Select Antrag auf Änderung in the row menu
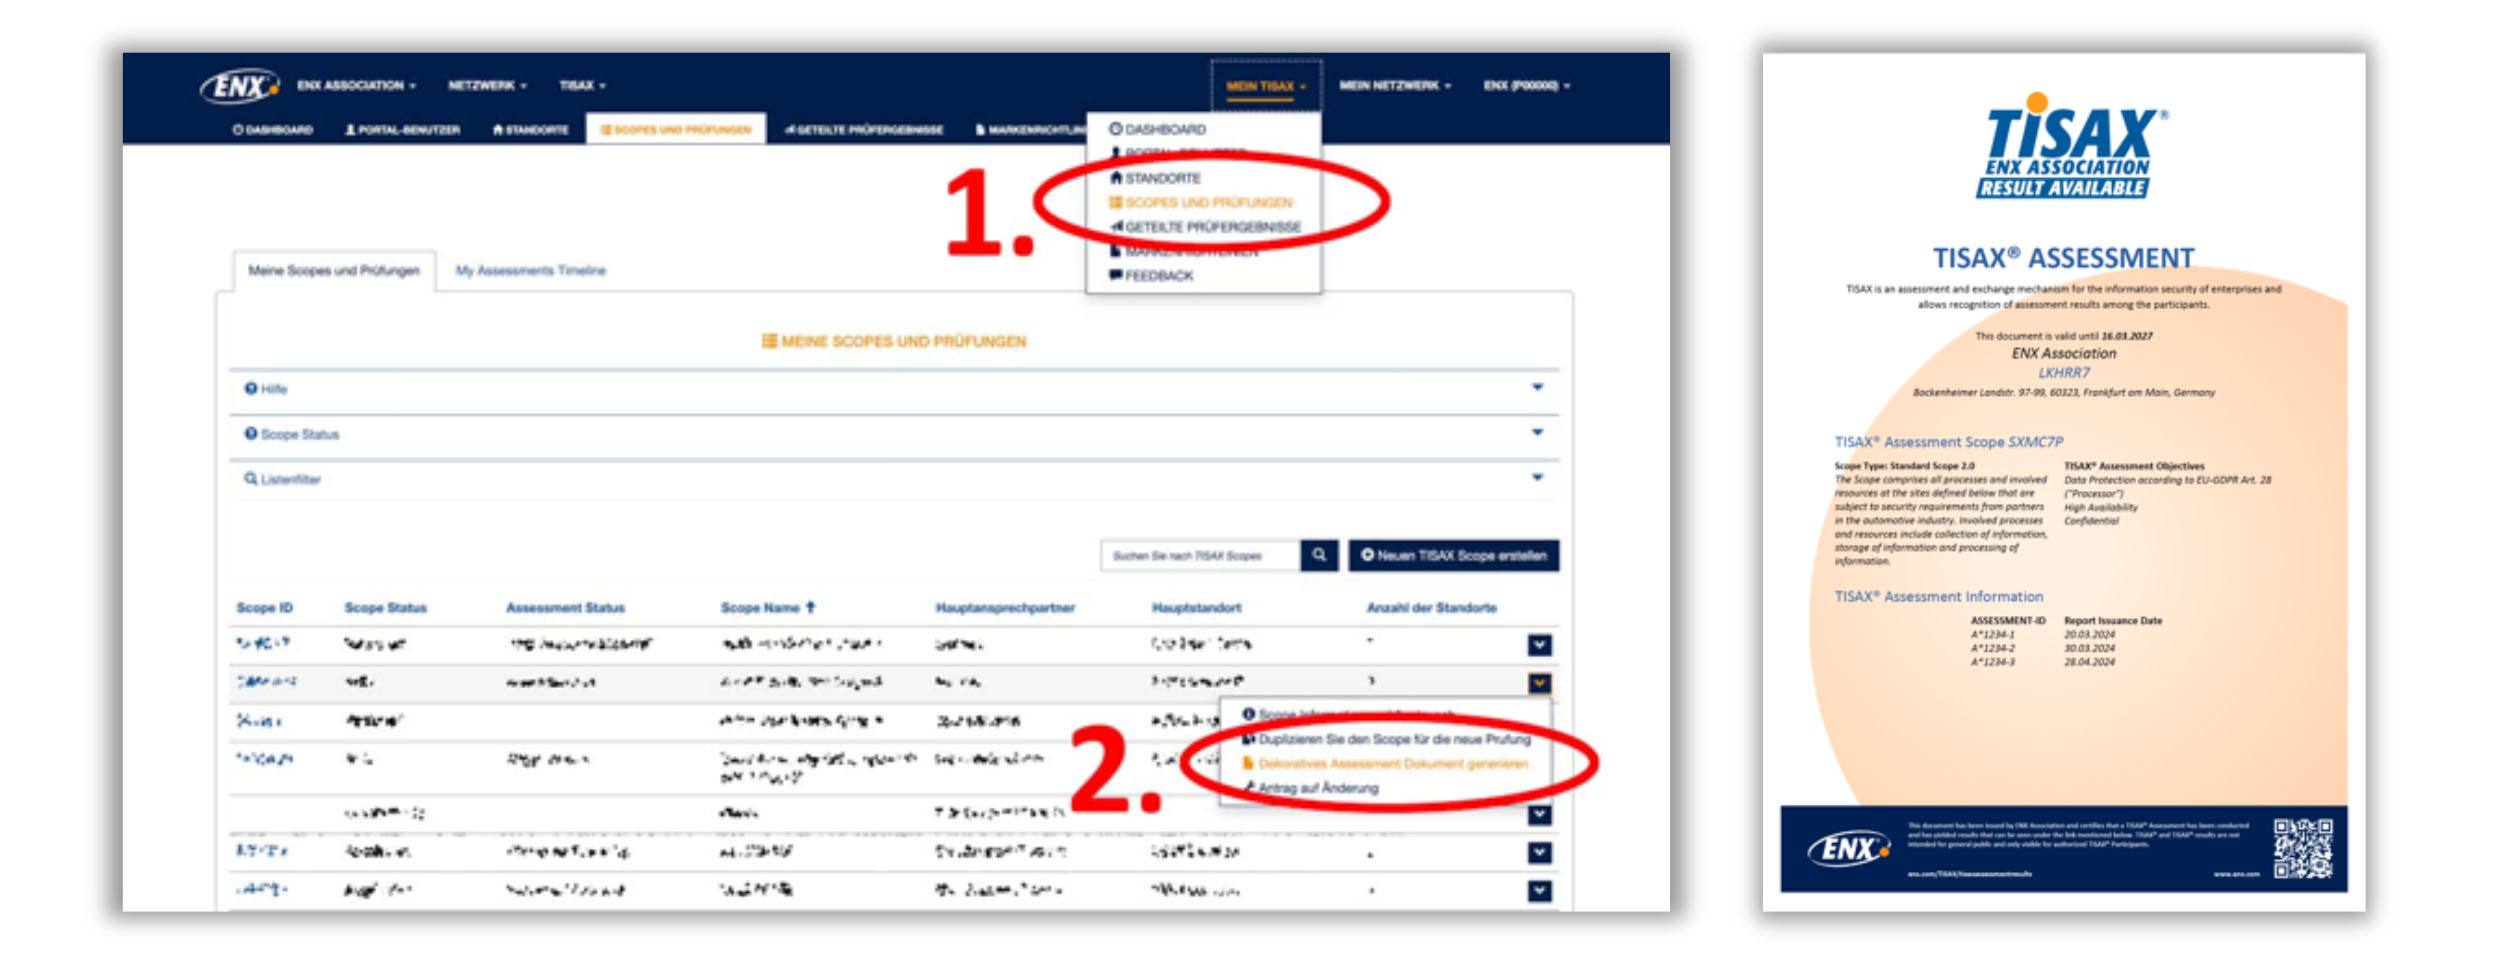Viewport: 2500px width, 963px height. pyautogui.click(x=1311, y=788)
